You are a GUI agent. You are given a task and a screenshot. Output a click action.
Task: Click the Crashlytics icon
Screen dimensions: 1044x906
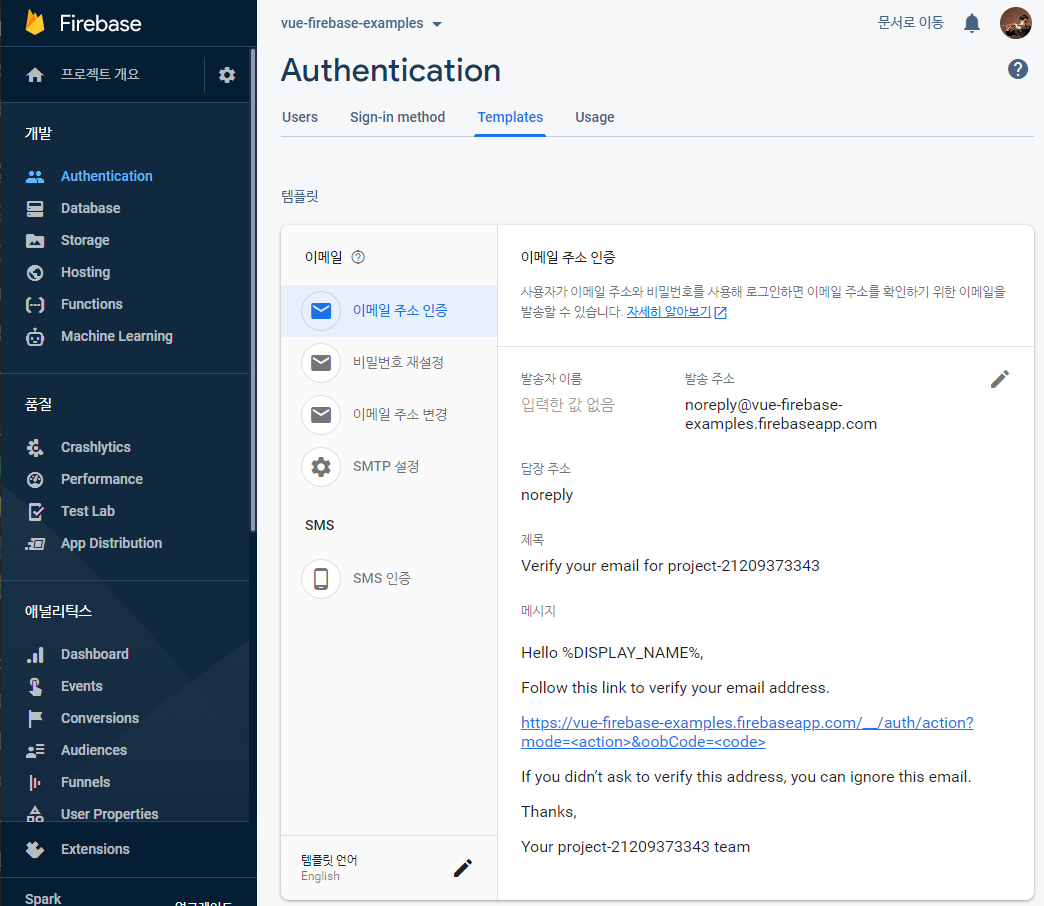tap(35, 447)
